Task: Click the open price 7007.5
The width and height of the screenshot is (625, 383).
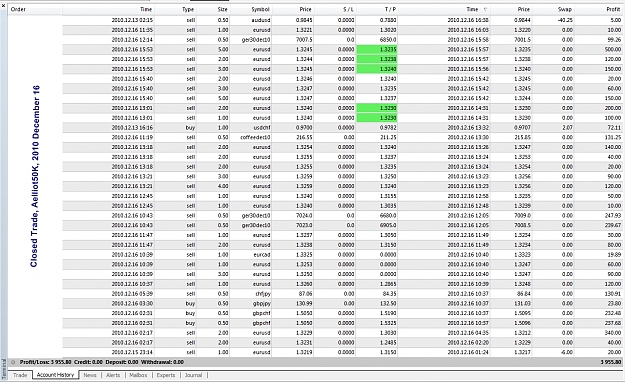Action: point(305,39)
